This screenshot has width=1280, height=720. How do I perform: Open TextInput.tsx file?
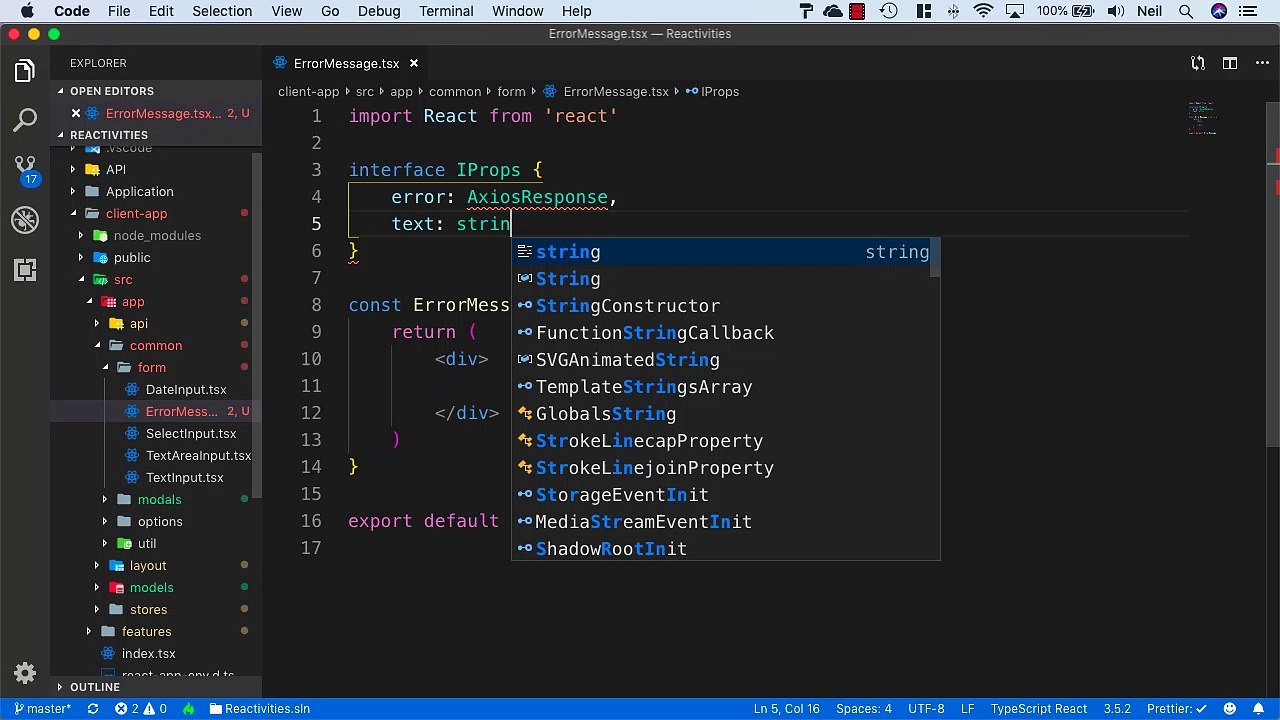184,477
